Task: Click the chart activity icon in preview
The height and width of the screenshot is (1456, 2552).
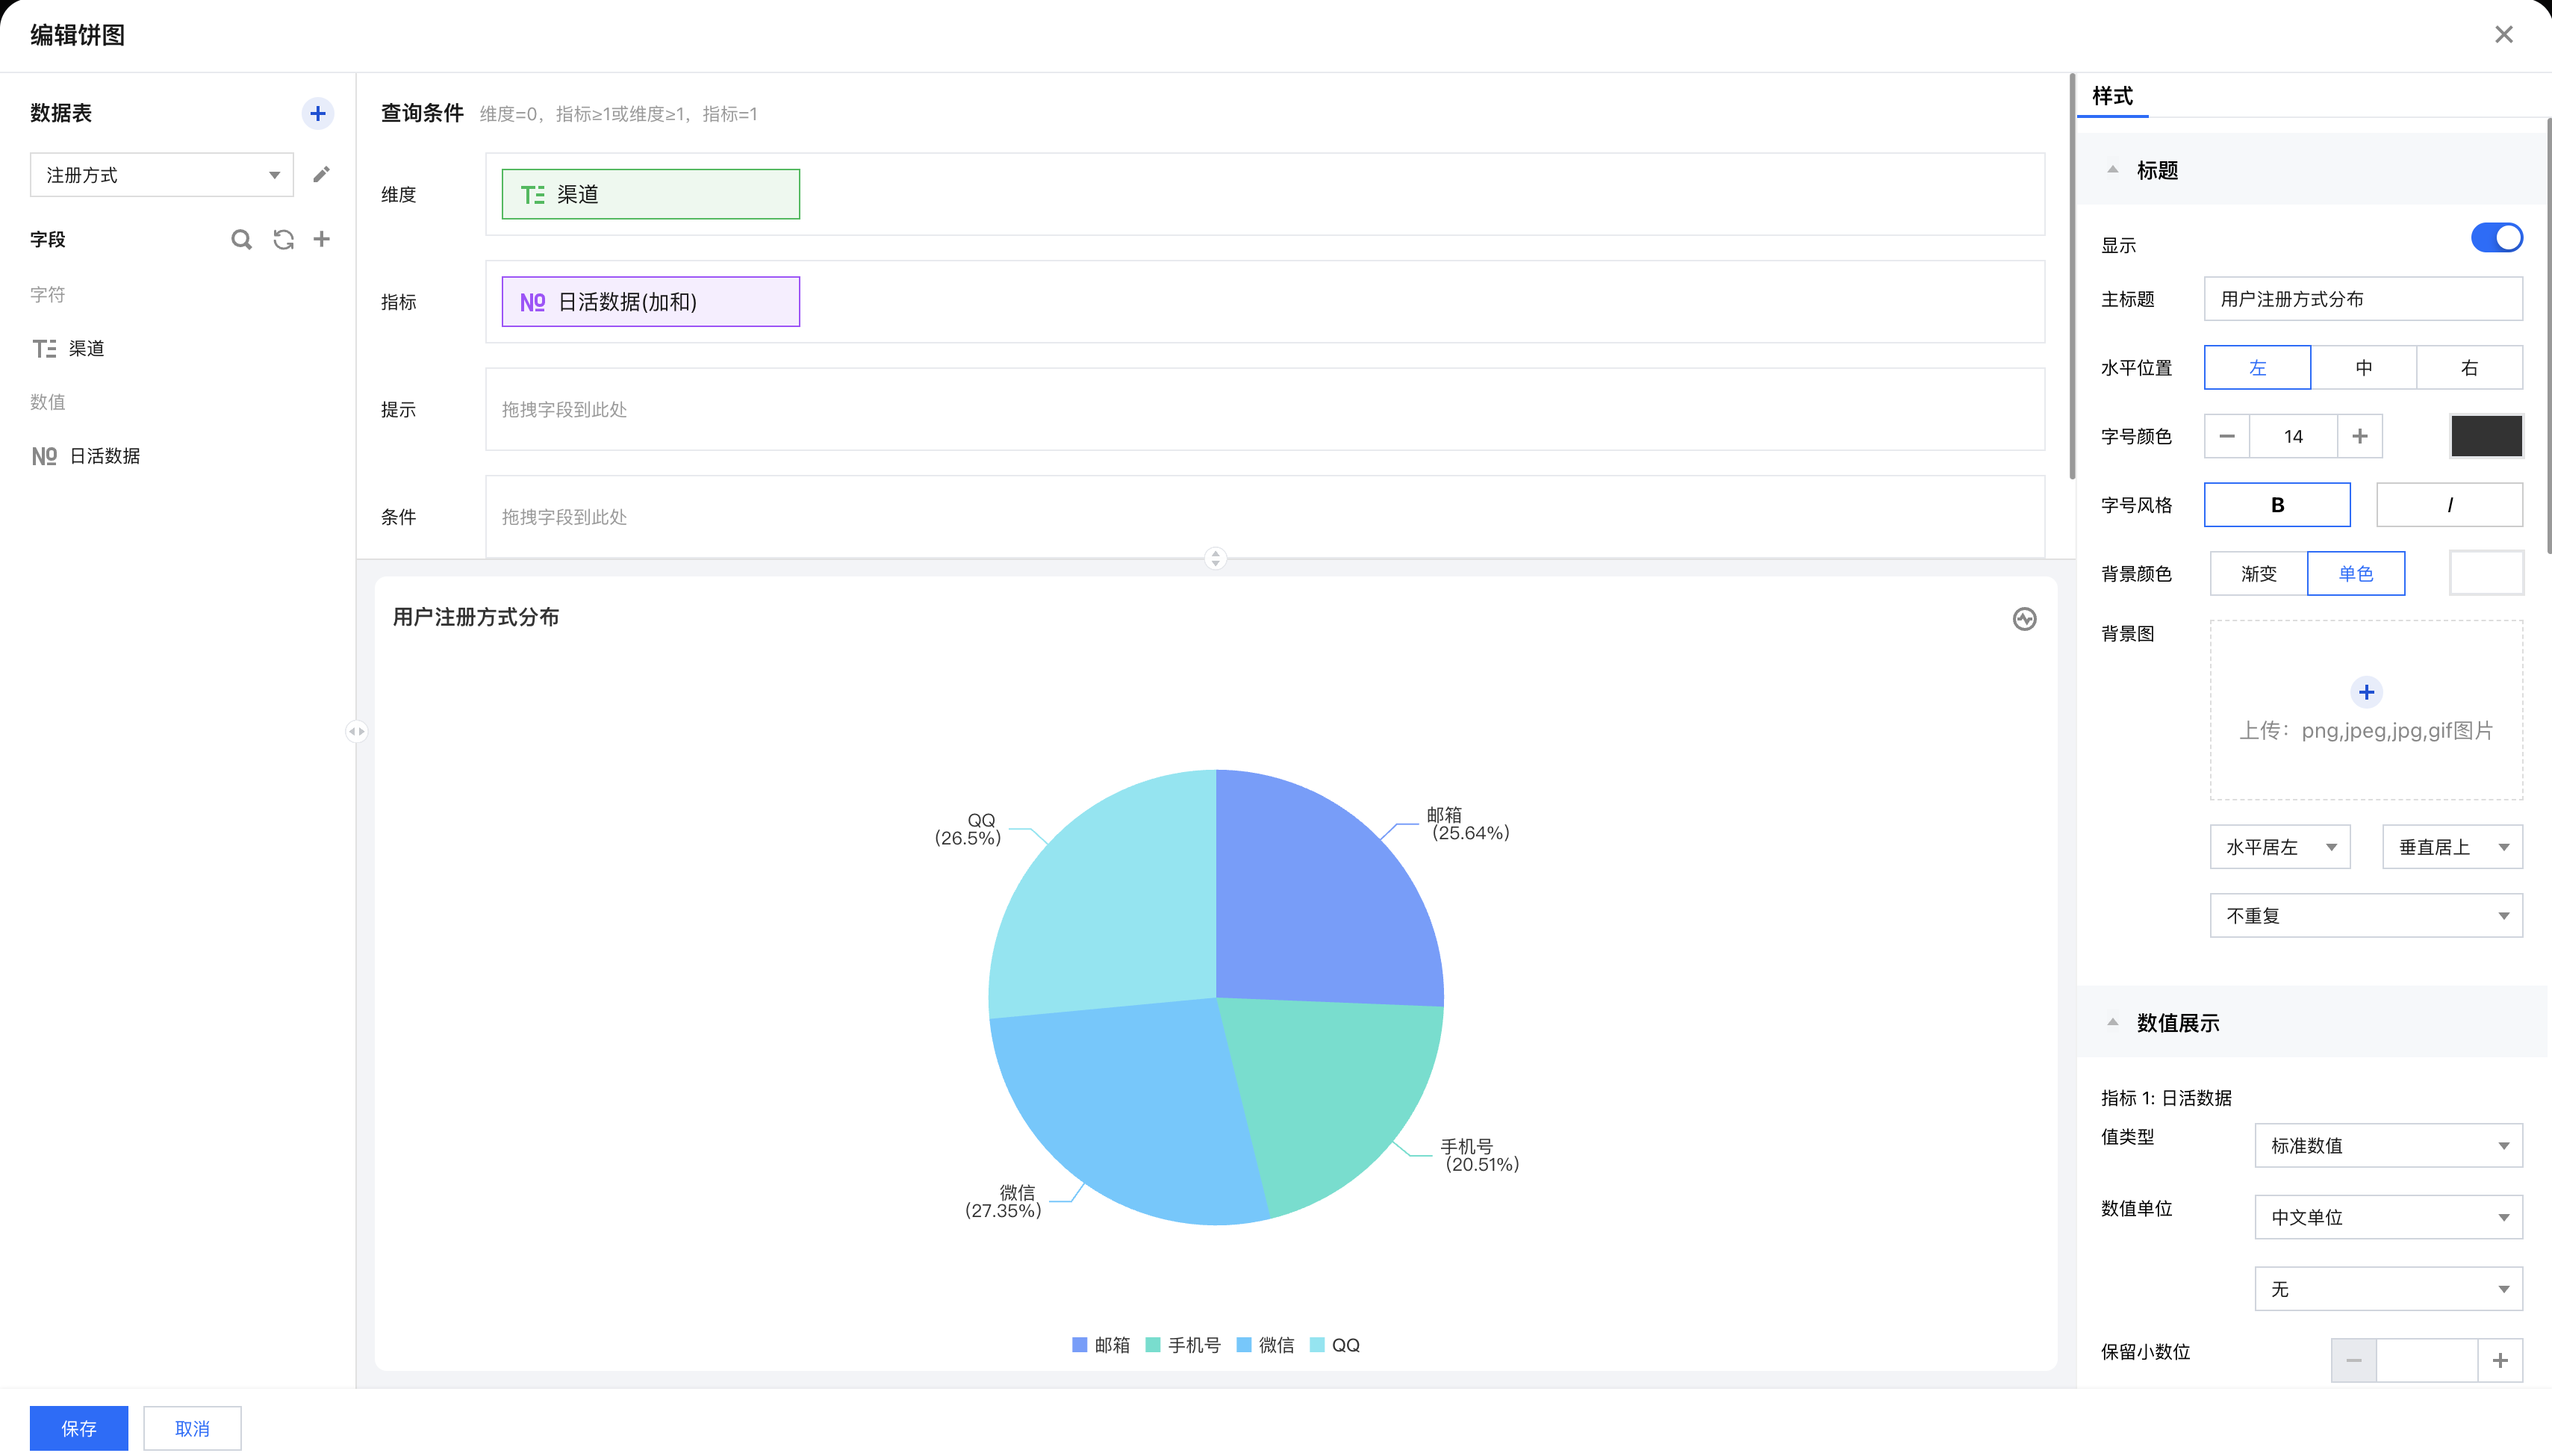Action: click(x=2024, y=619)
